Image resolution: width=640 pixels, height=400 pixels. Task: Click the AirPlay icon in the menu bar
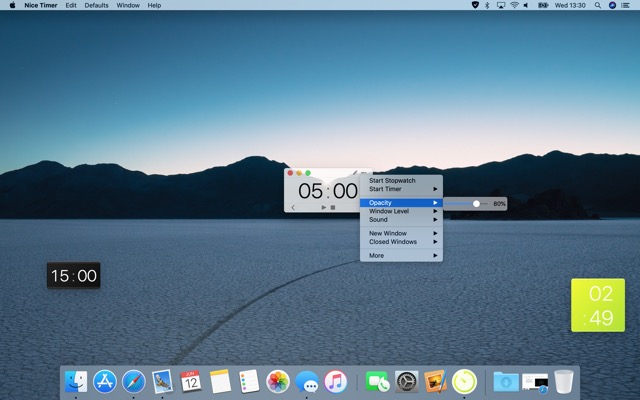(x=501, y=5)
